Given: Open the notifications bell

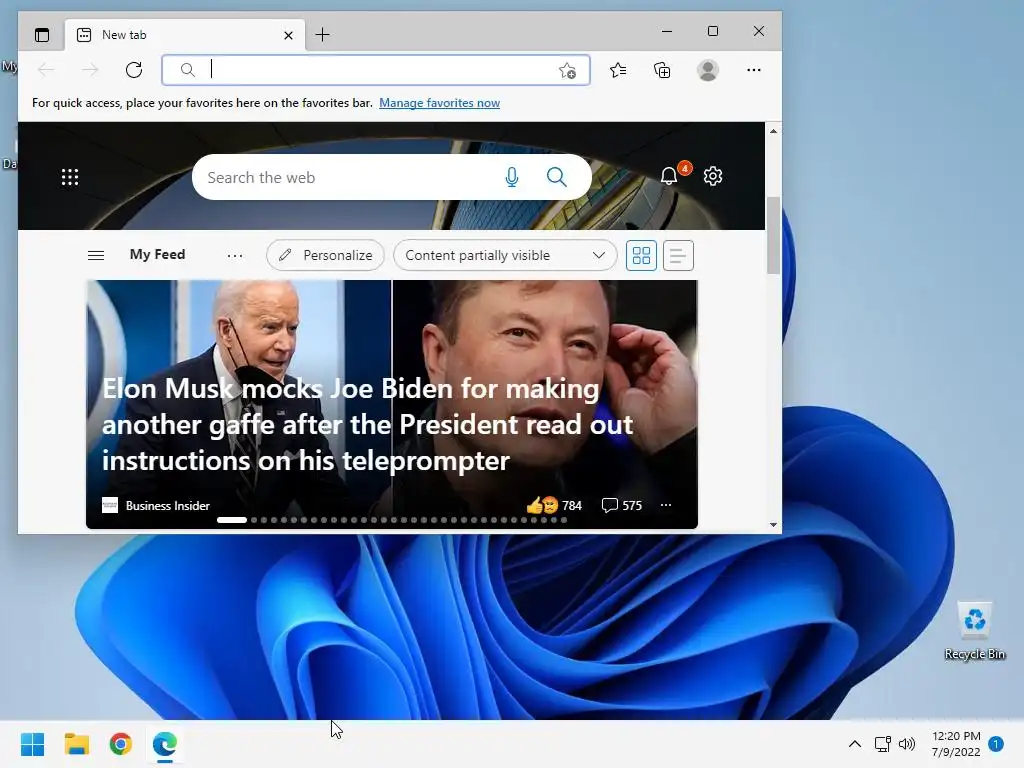Looking at the screenshot, I should [669, 176].
